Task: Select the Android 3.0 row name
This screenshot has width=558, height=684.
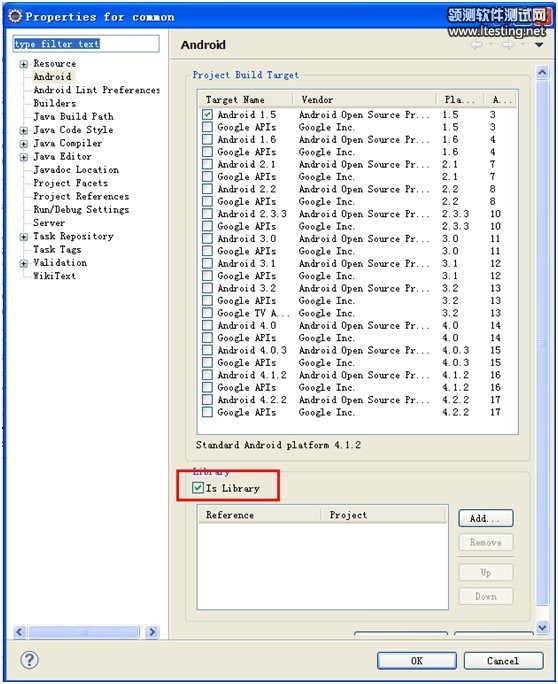Action: click(247, 239)
